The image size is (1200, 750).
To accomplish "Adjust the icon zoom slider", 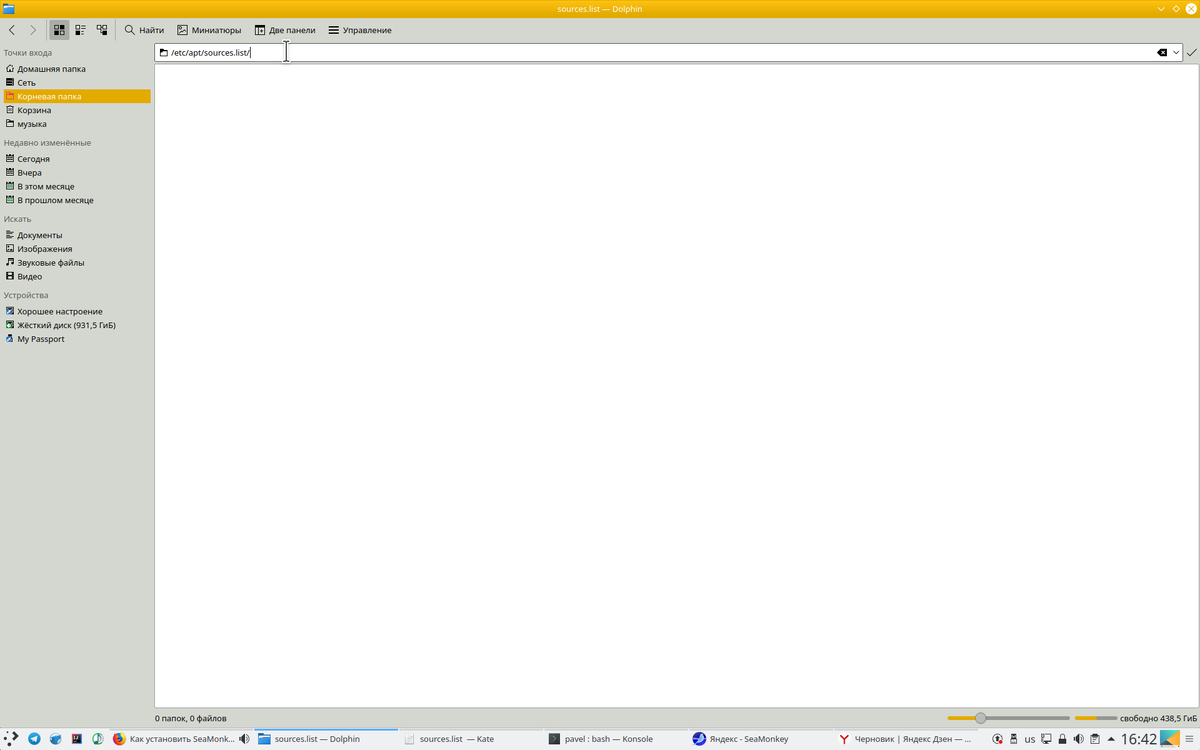I will 1008,718.
